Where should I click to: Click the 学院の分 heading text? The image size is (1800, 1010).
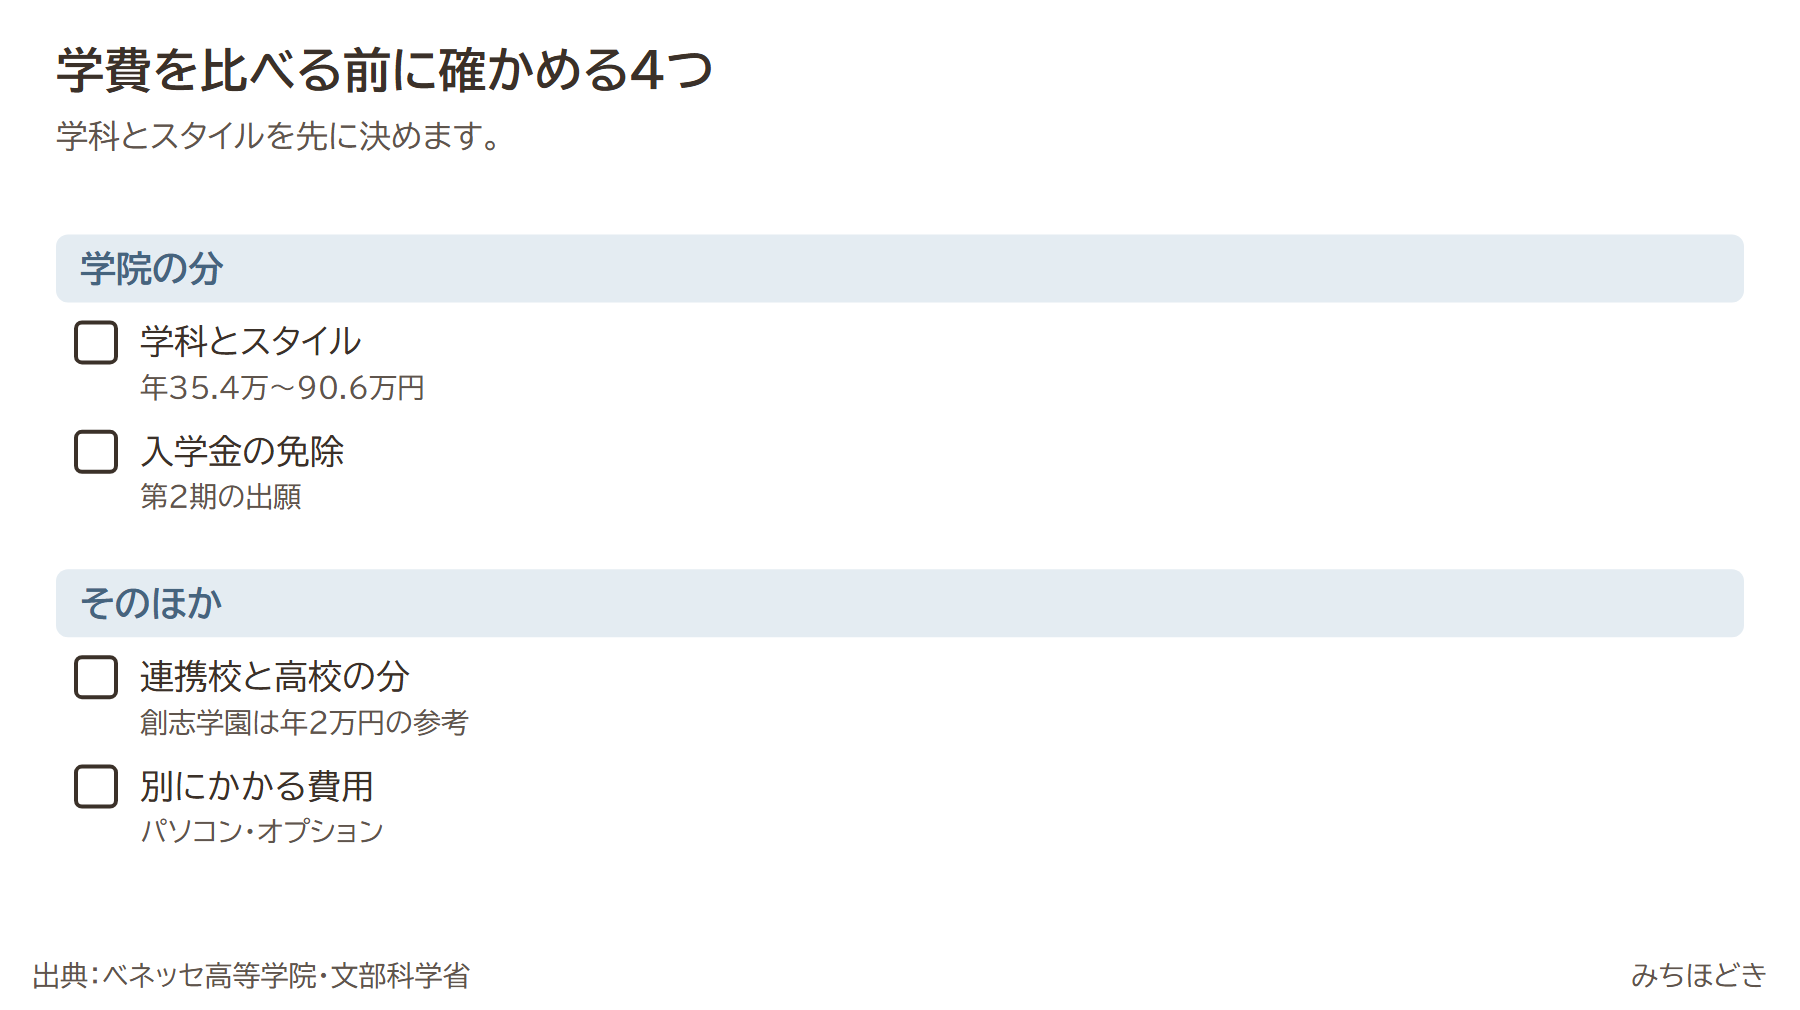point(151,269)
